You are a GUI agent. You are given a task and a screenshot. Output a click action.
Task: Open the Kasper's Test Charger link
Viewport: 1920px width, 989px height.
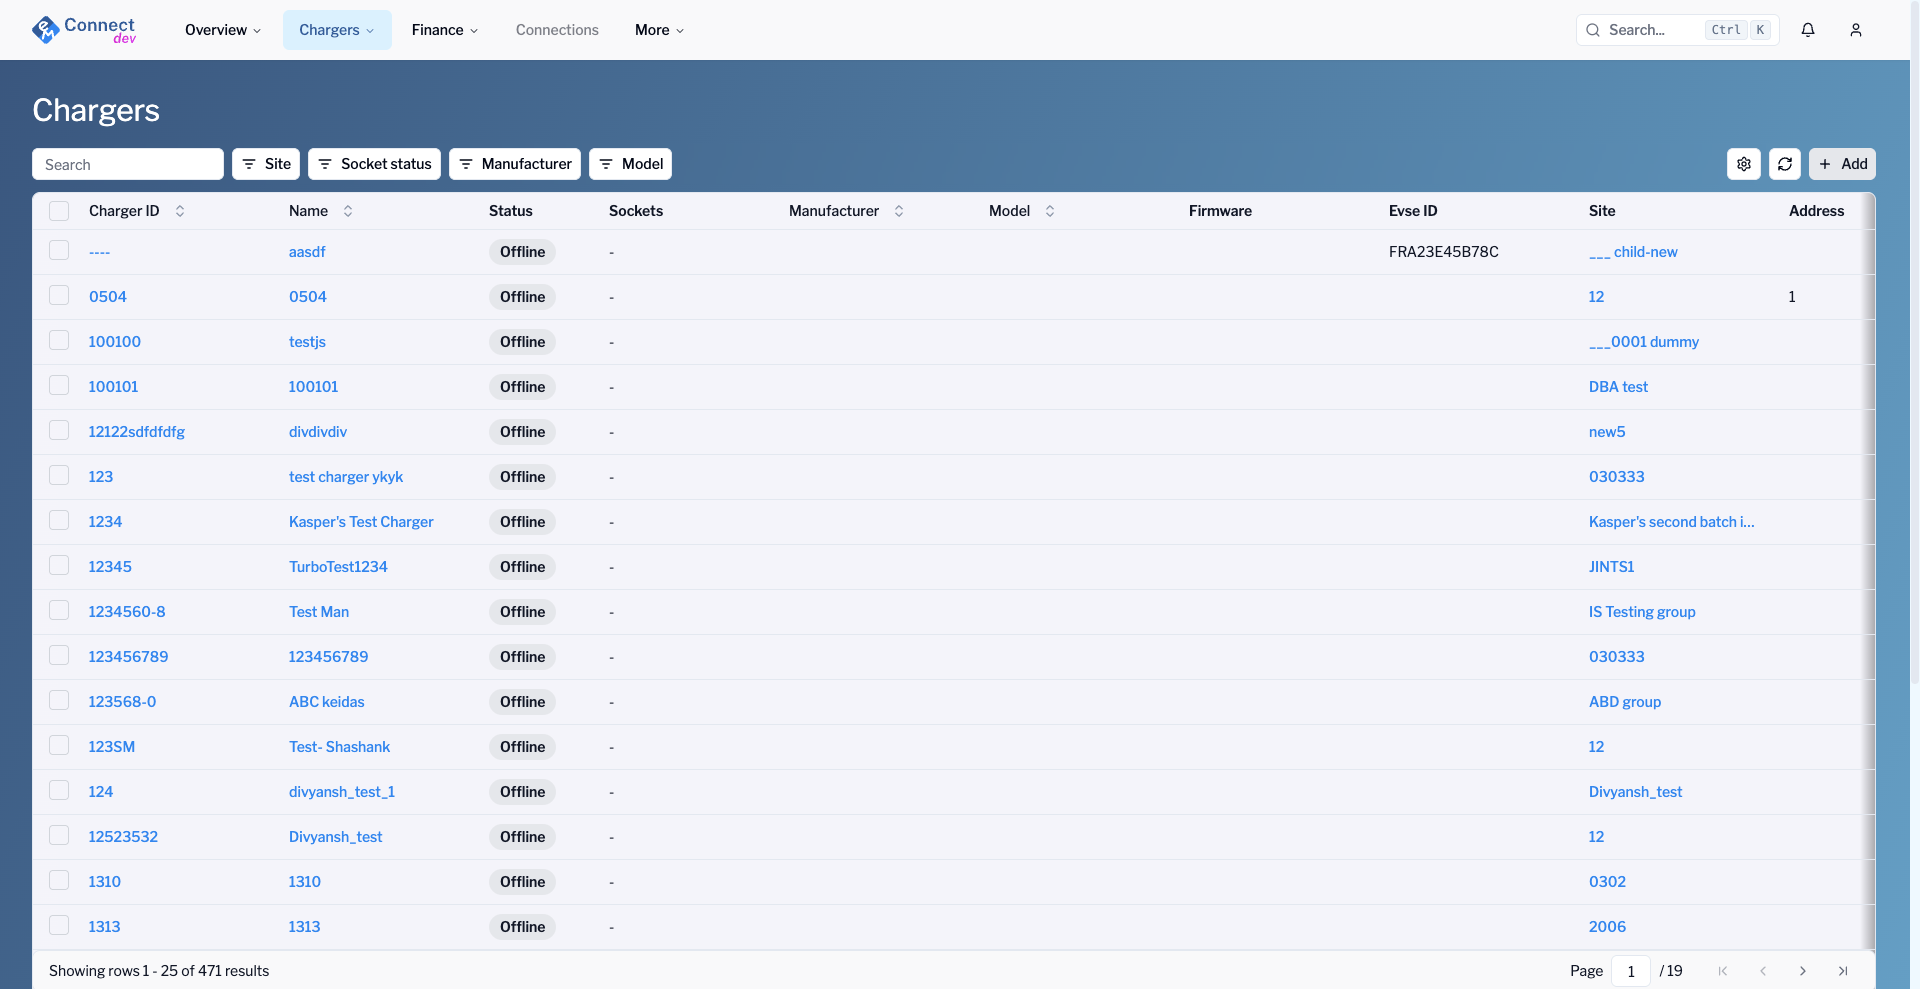tap(361, 521)
